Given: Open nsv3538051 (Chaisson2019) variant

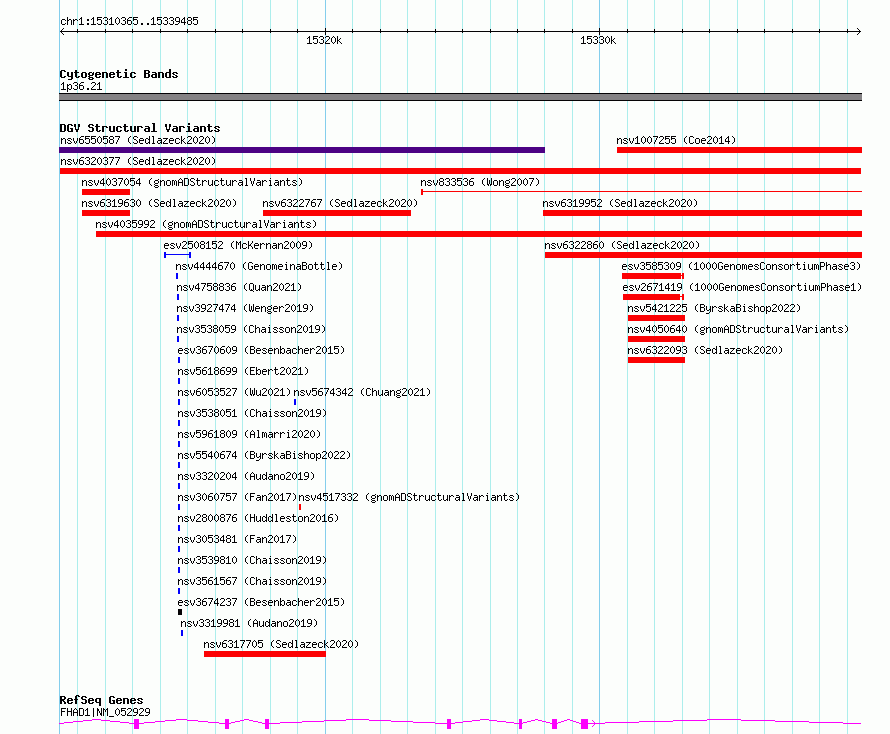Looking at the screenshot, I should pyautogui.click(x=253, y=413).
